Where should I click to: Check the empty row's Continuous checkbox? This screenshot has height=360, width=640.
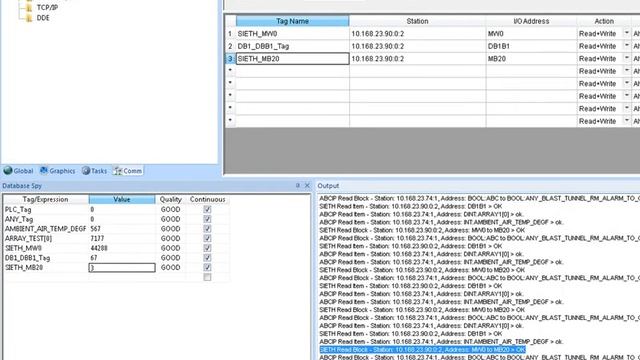[207, 277]
